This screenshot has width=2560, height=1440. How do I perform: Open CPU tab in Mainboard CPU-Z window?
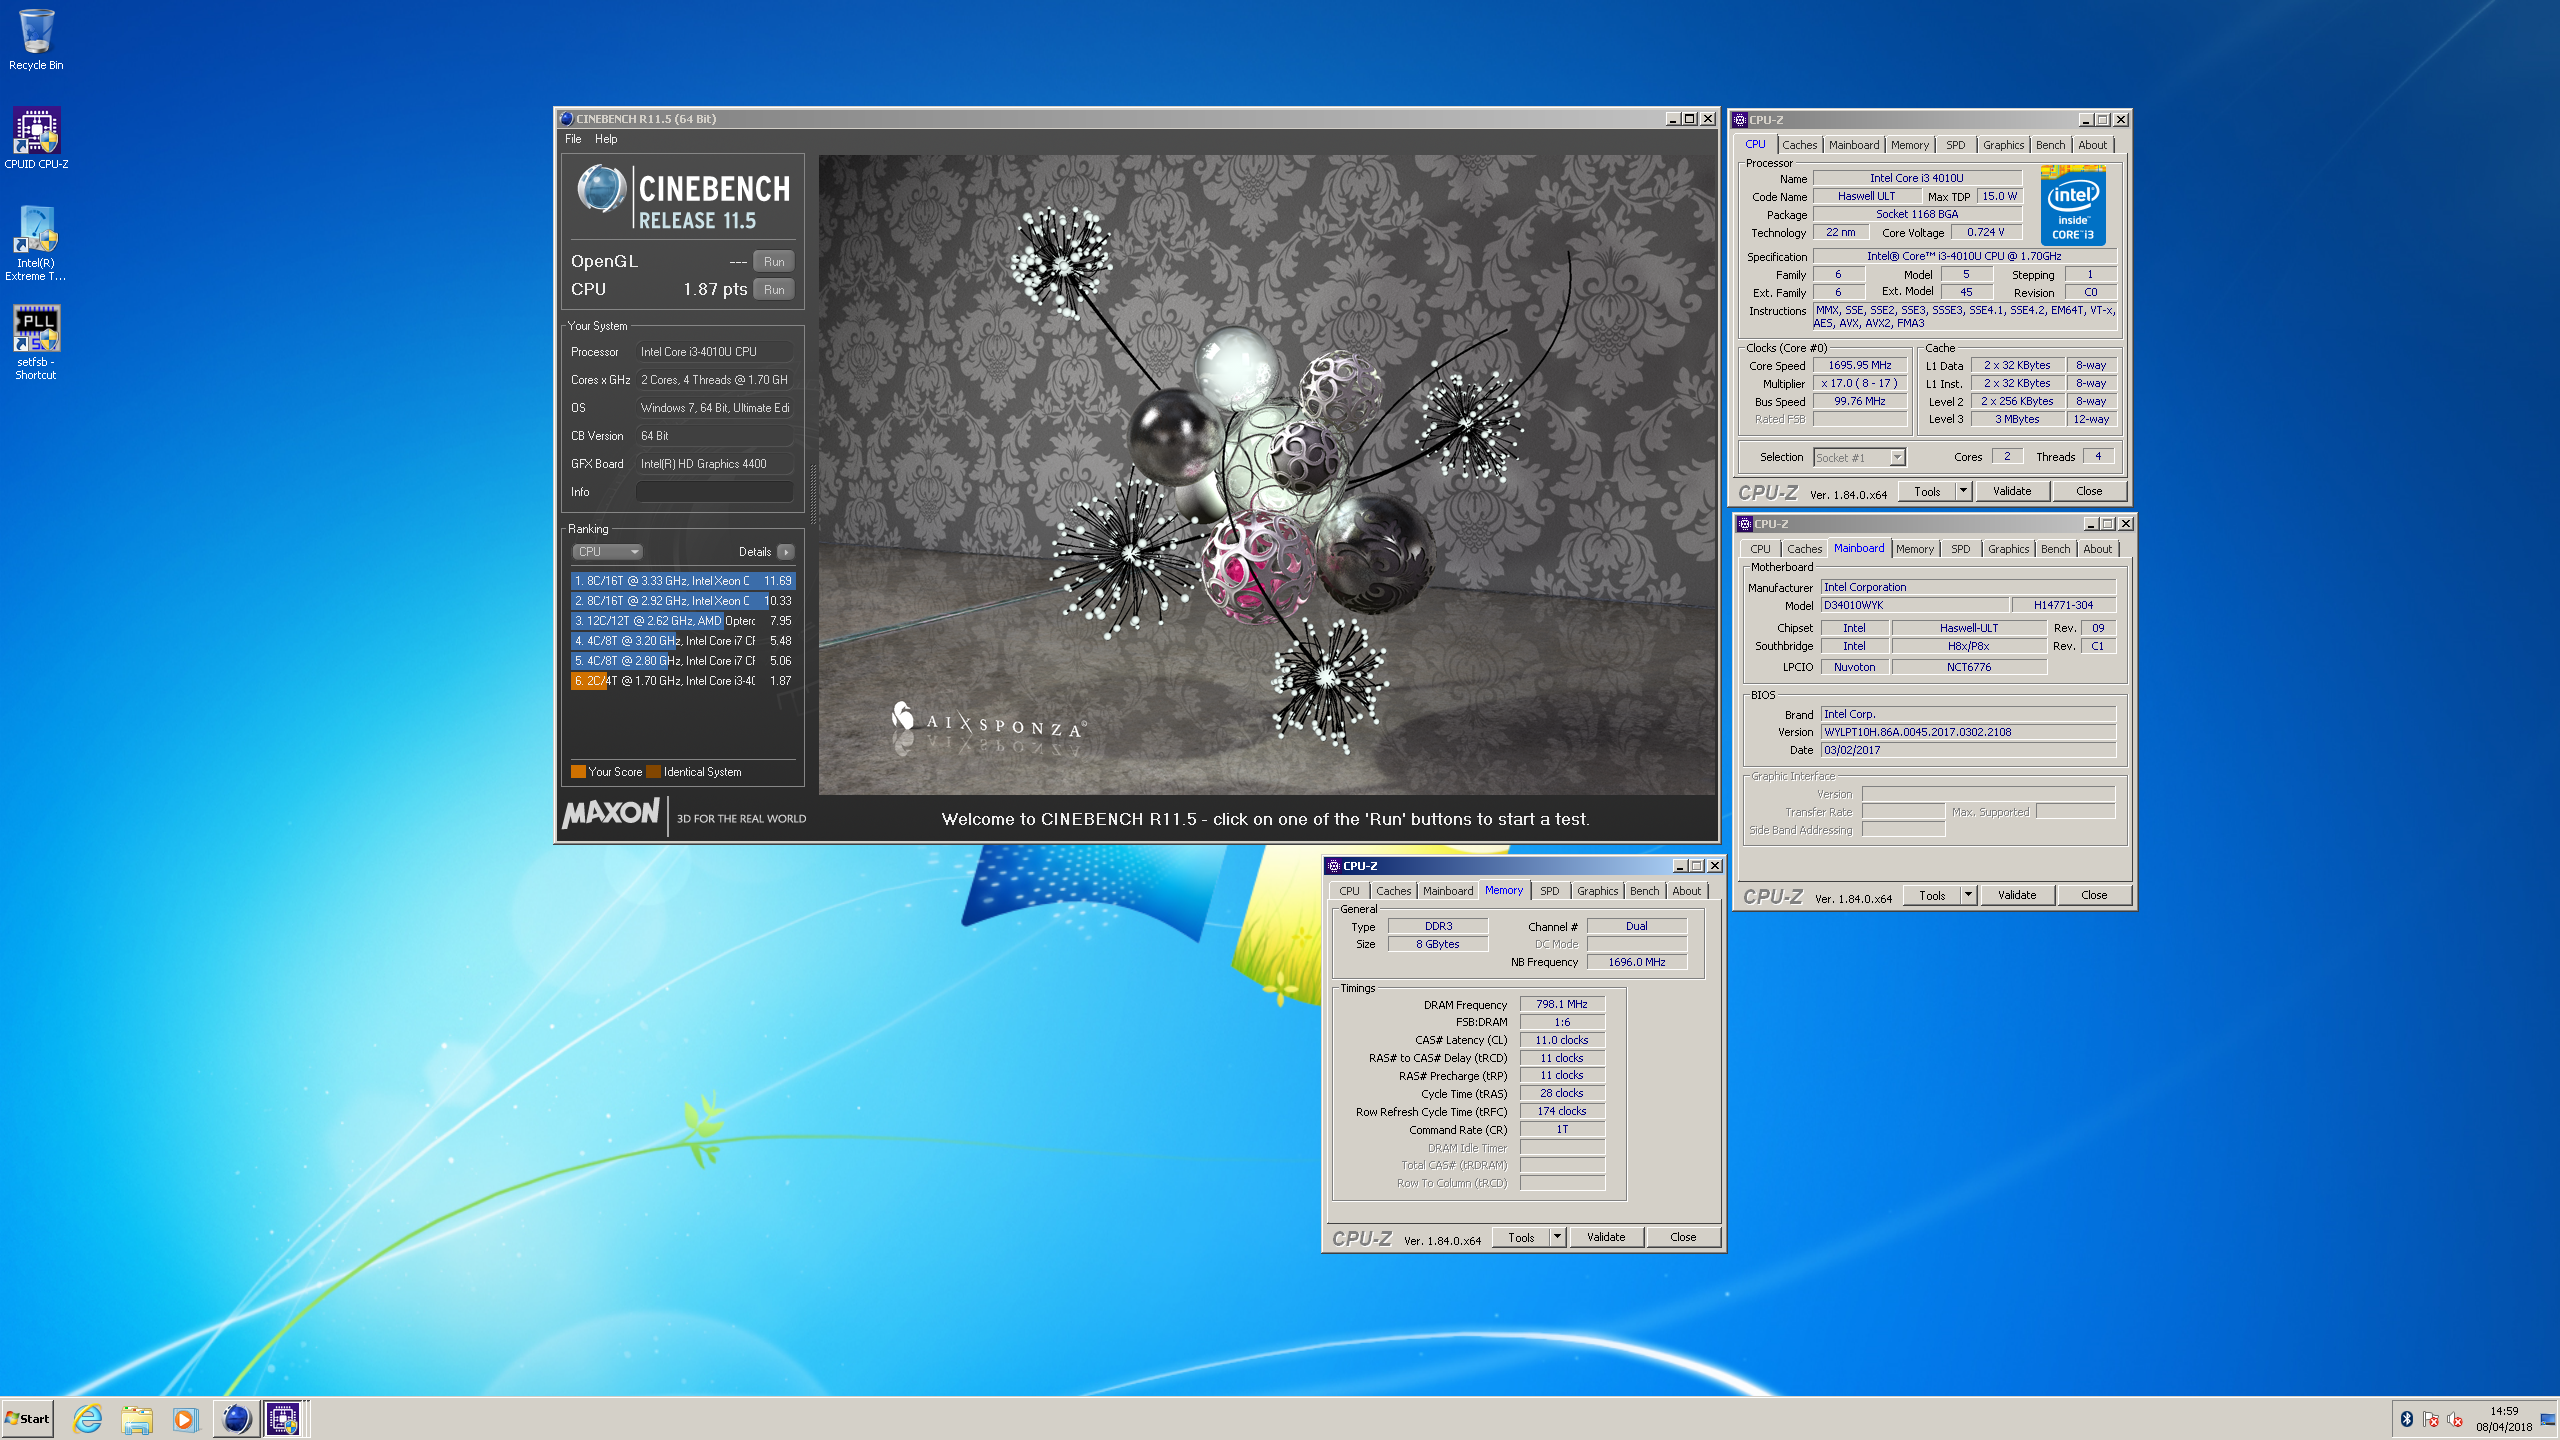1760,549
